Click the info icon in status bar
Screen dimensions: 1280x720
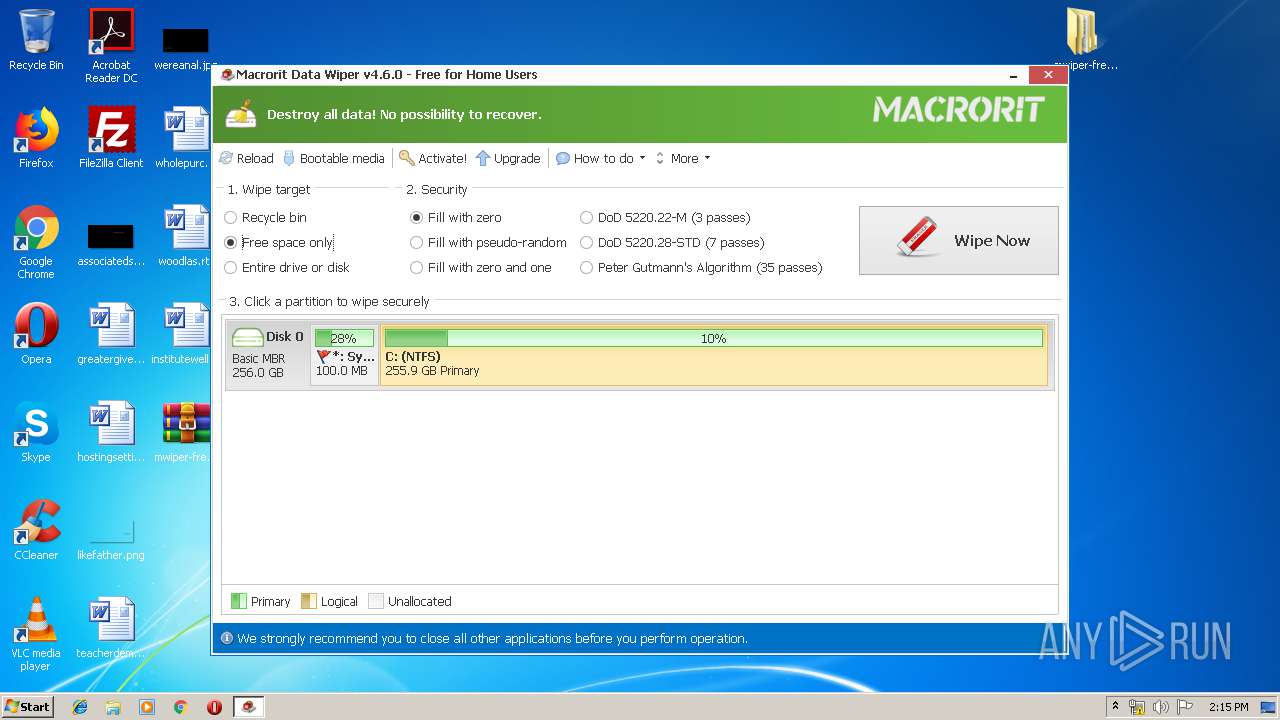226,638
